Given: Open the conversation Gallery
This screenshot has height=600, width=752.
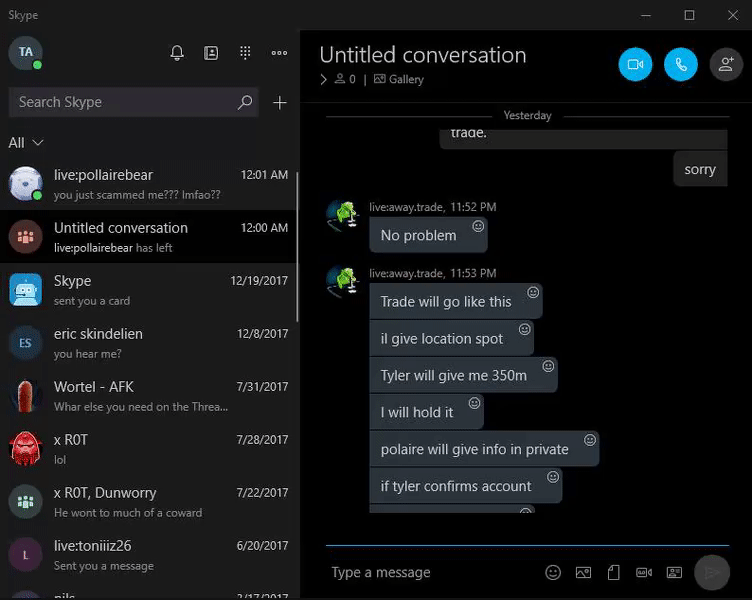Looking at the screenshot, I should click(x=399, y=79).
